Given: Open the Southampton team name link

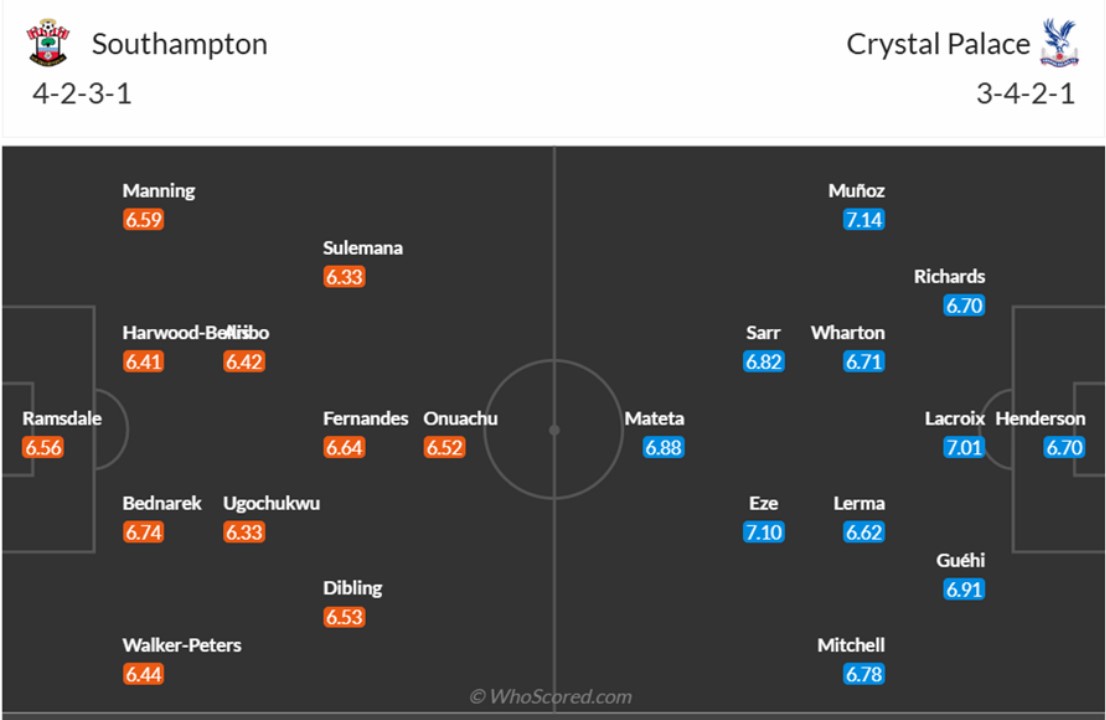Looking at the screenshot, I should coord(179,44).
